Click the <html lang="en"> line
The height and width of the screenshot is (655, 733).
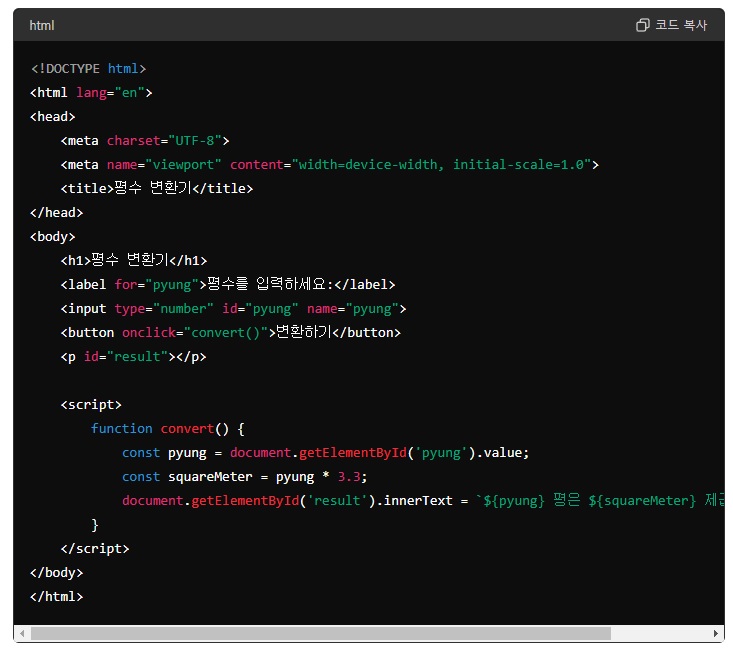click(91, 93)
